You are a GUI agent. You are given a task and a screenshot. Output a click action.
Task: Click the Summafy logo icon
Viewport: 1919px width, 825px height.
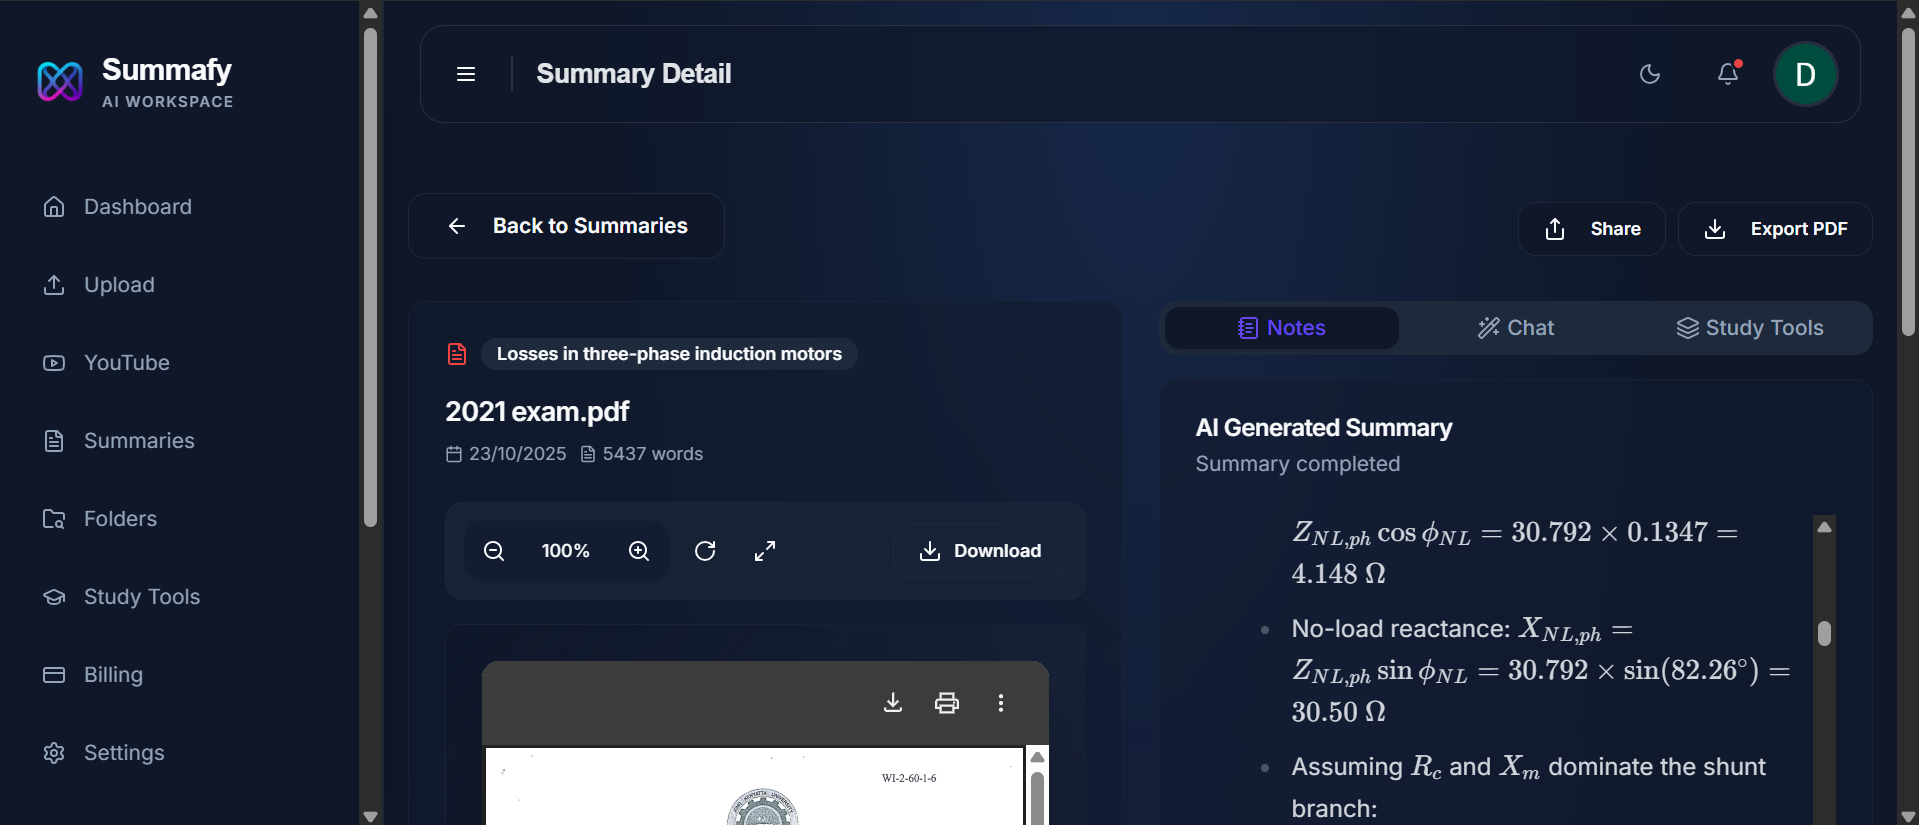[x=59, y=81]
